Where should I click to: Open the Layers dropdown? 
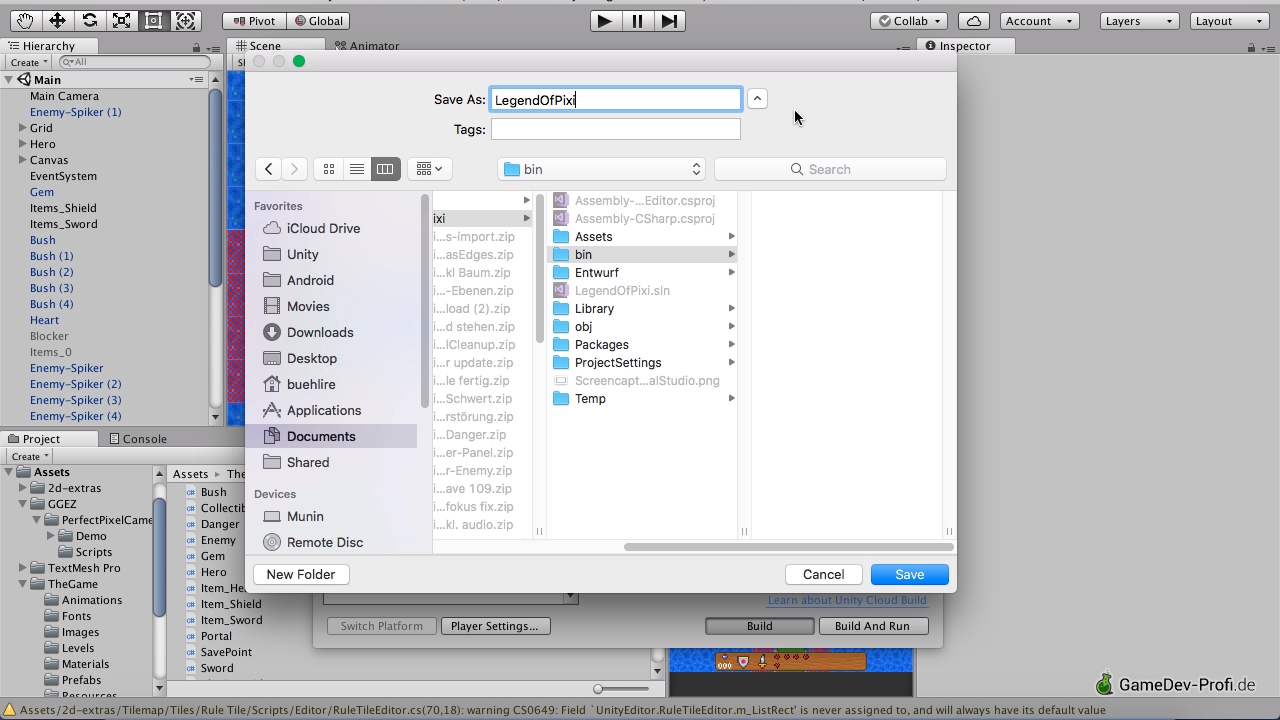coord(1138,20)
